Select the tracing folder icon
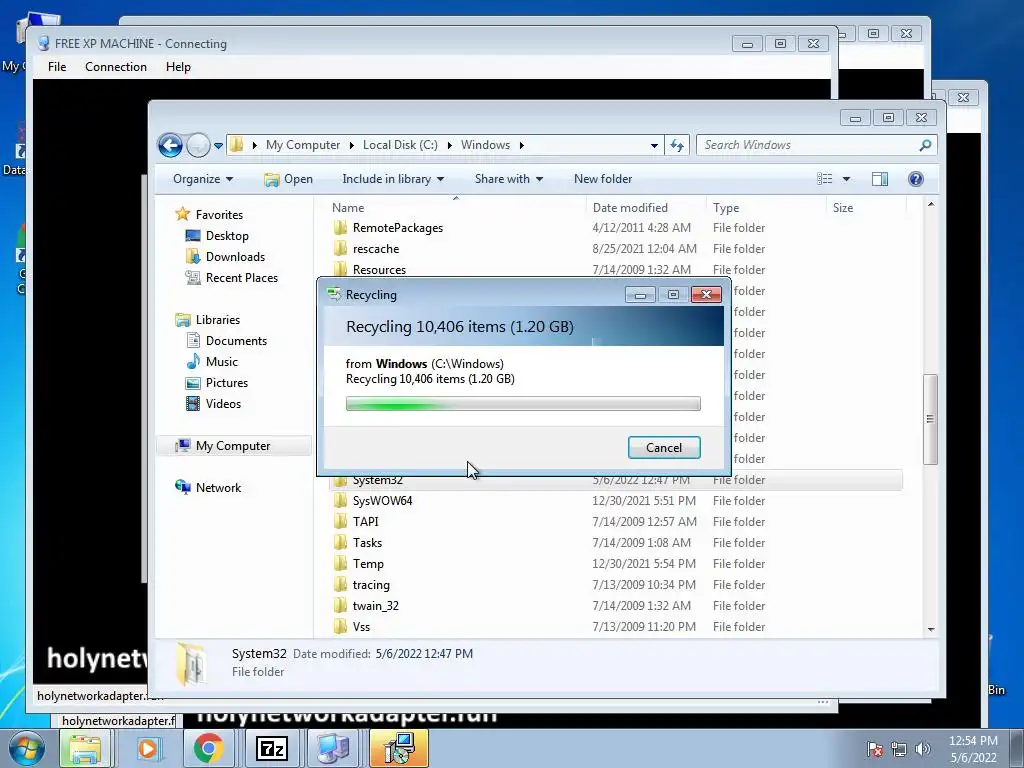The width and height of the screenshot is (1024, 768). tap(340, 584)
